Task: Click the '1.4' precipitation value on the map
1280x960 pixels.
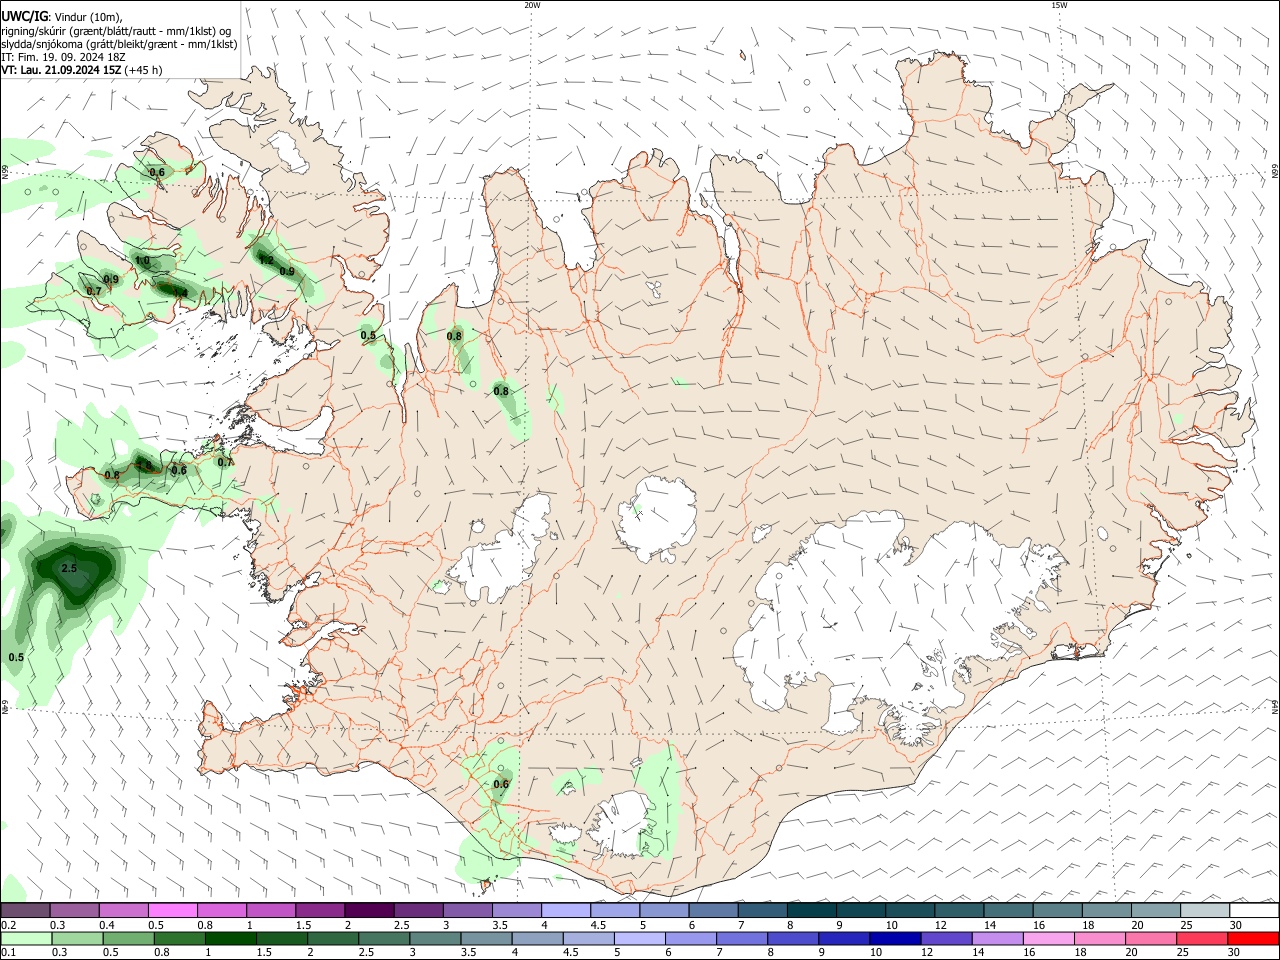Action: click(181, 293)
